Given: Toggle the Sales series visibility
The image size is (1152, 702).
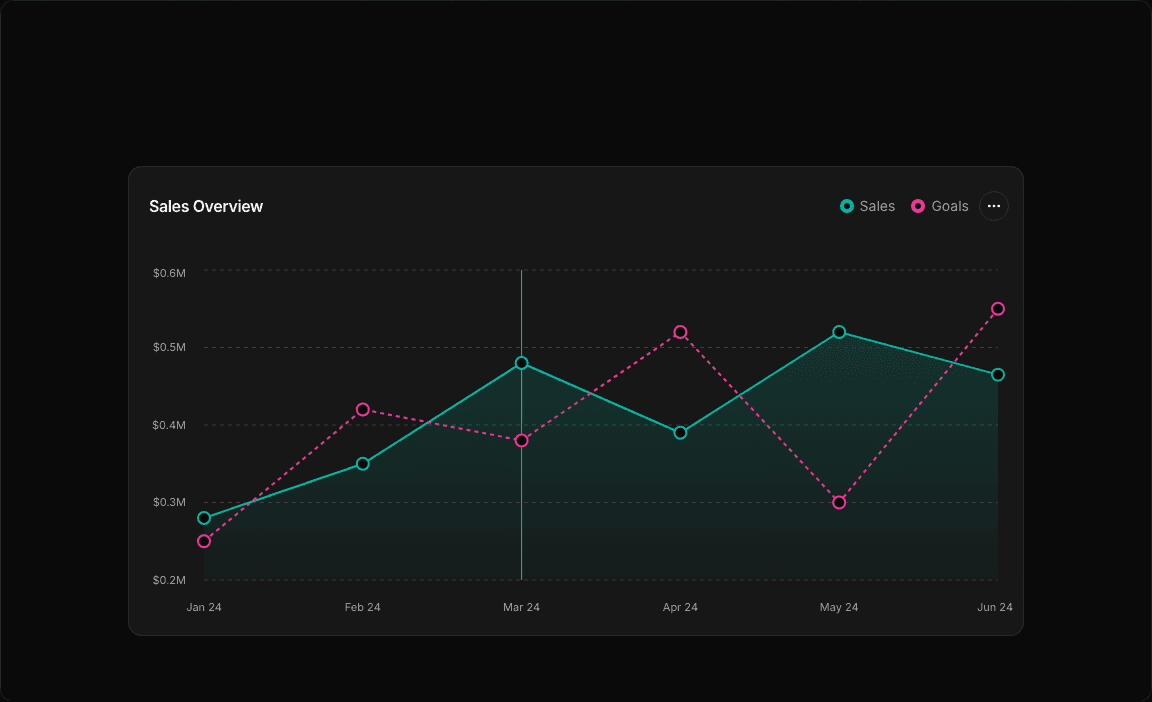Looking at the screenshot, I should click(868, 206).
